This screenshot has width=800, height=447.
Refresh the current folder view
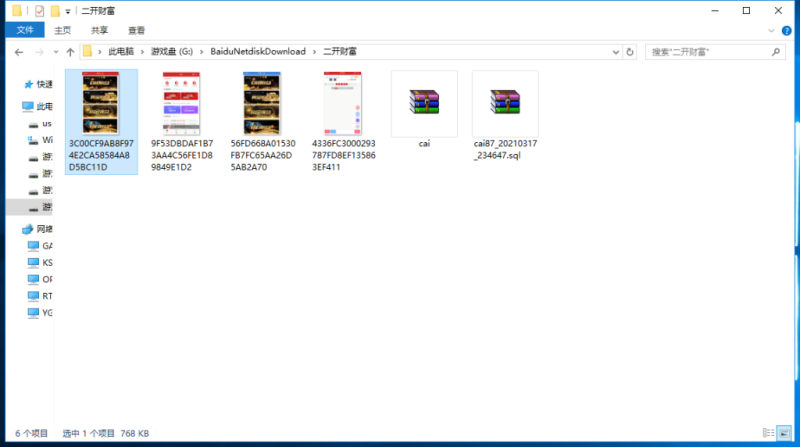coord(631,51)
